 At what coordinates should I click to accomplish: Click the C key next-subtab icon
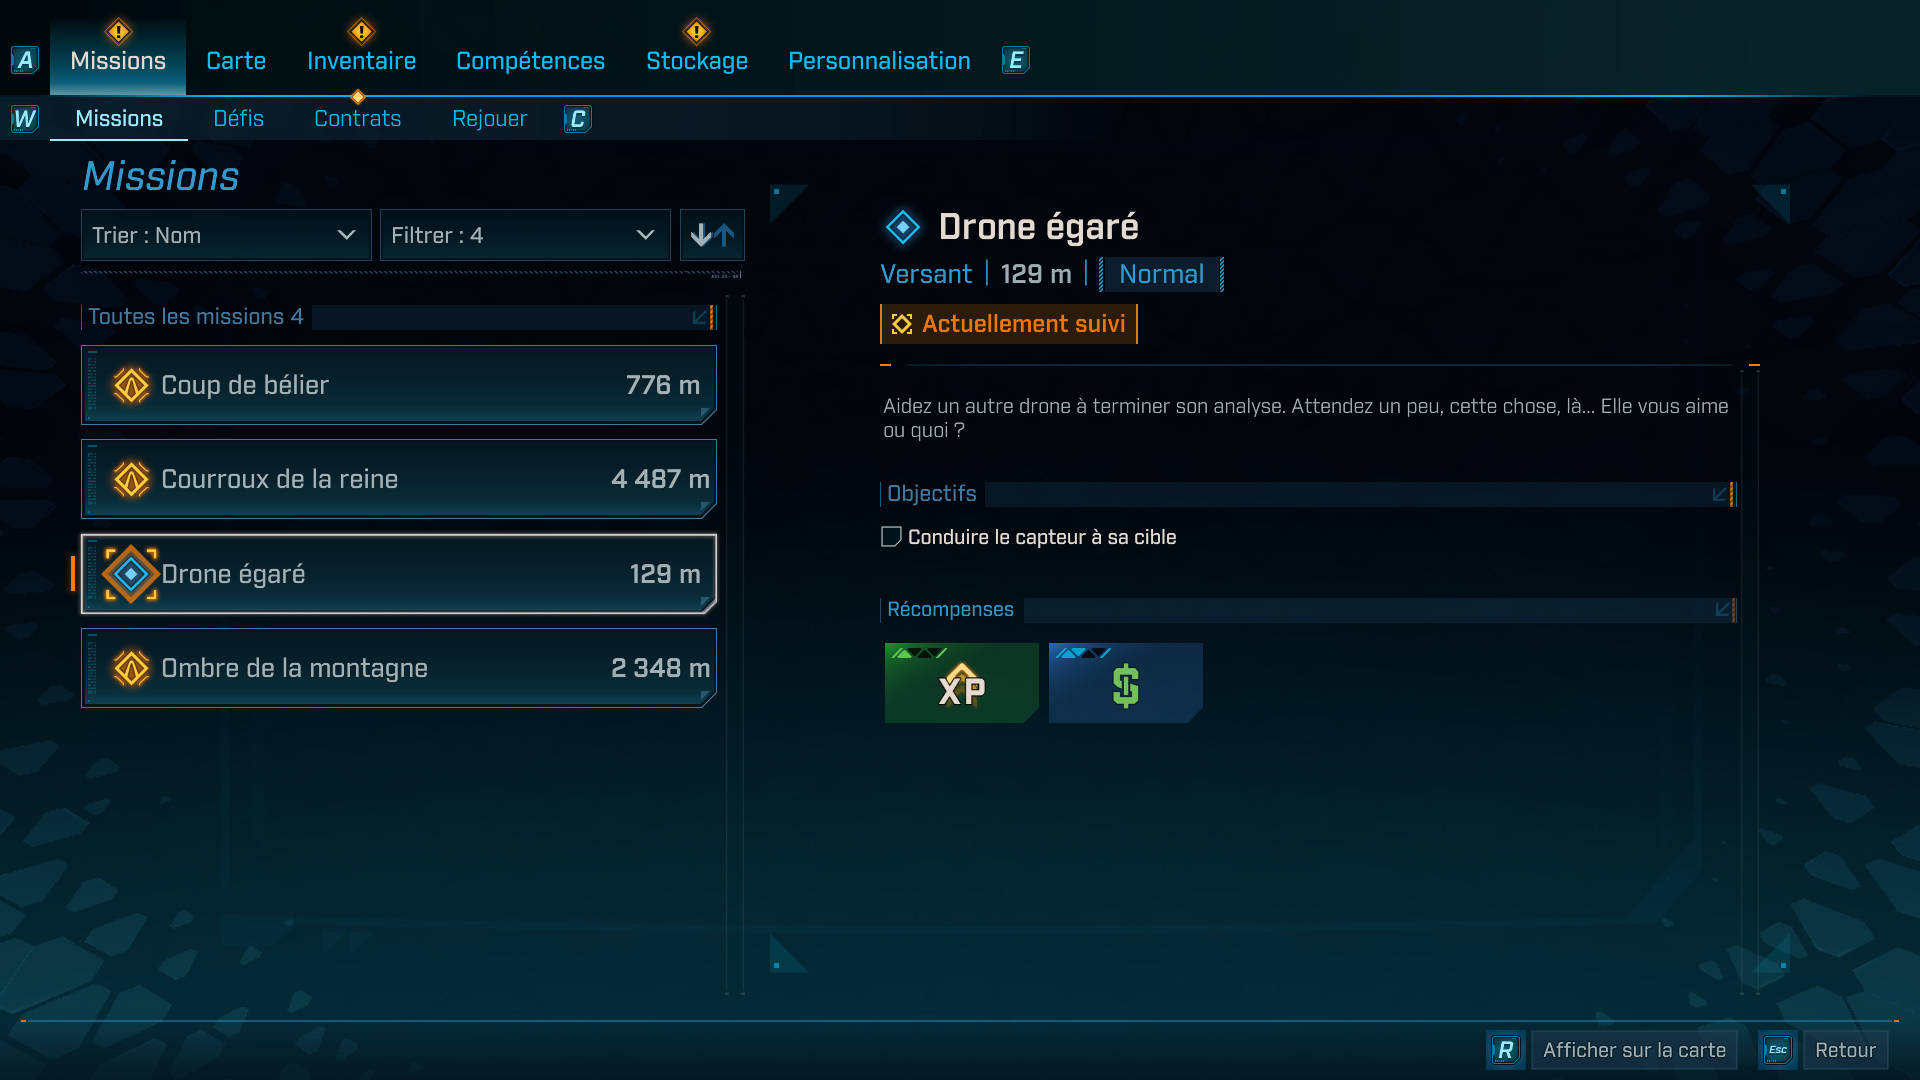578,119
